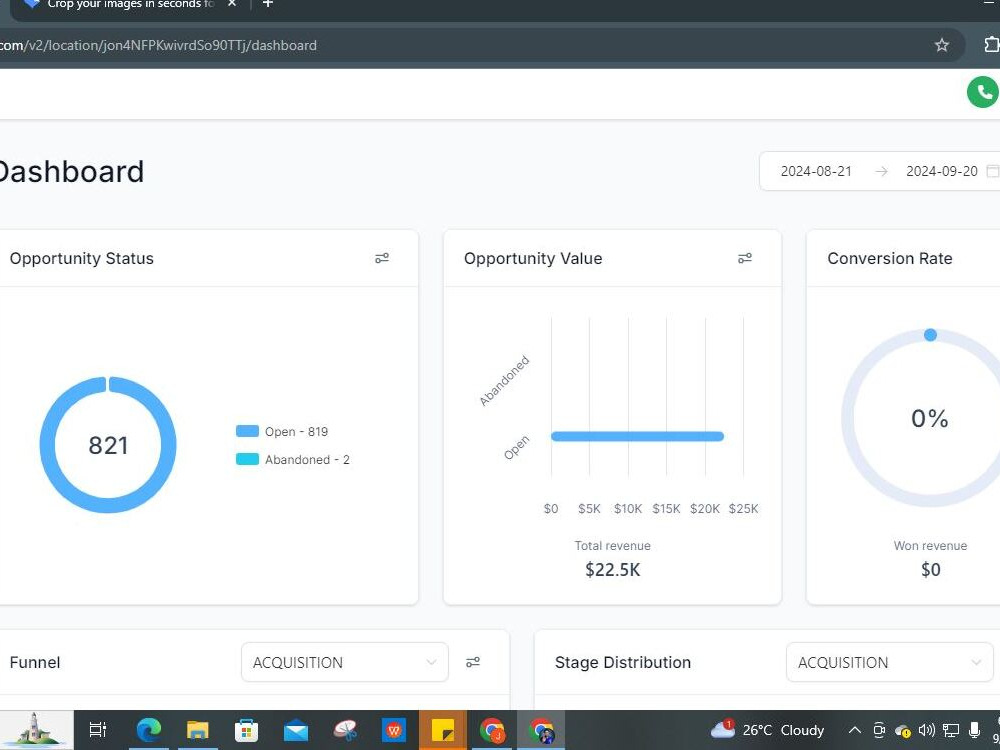
Task: Open File Explorer from taskbar
Action: pos(198,730)
